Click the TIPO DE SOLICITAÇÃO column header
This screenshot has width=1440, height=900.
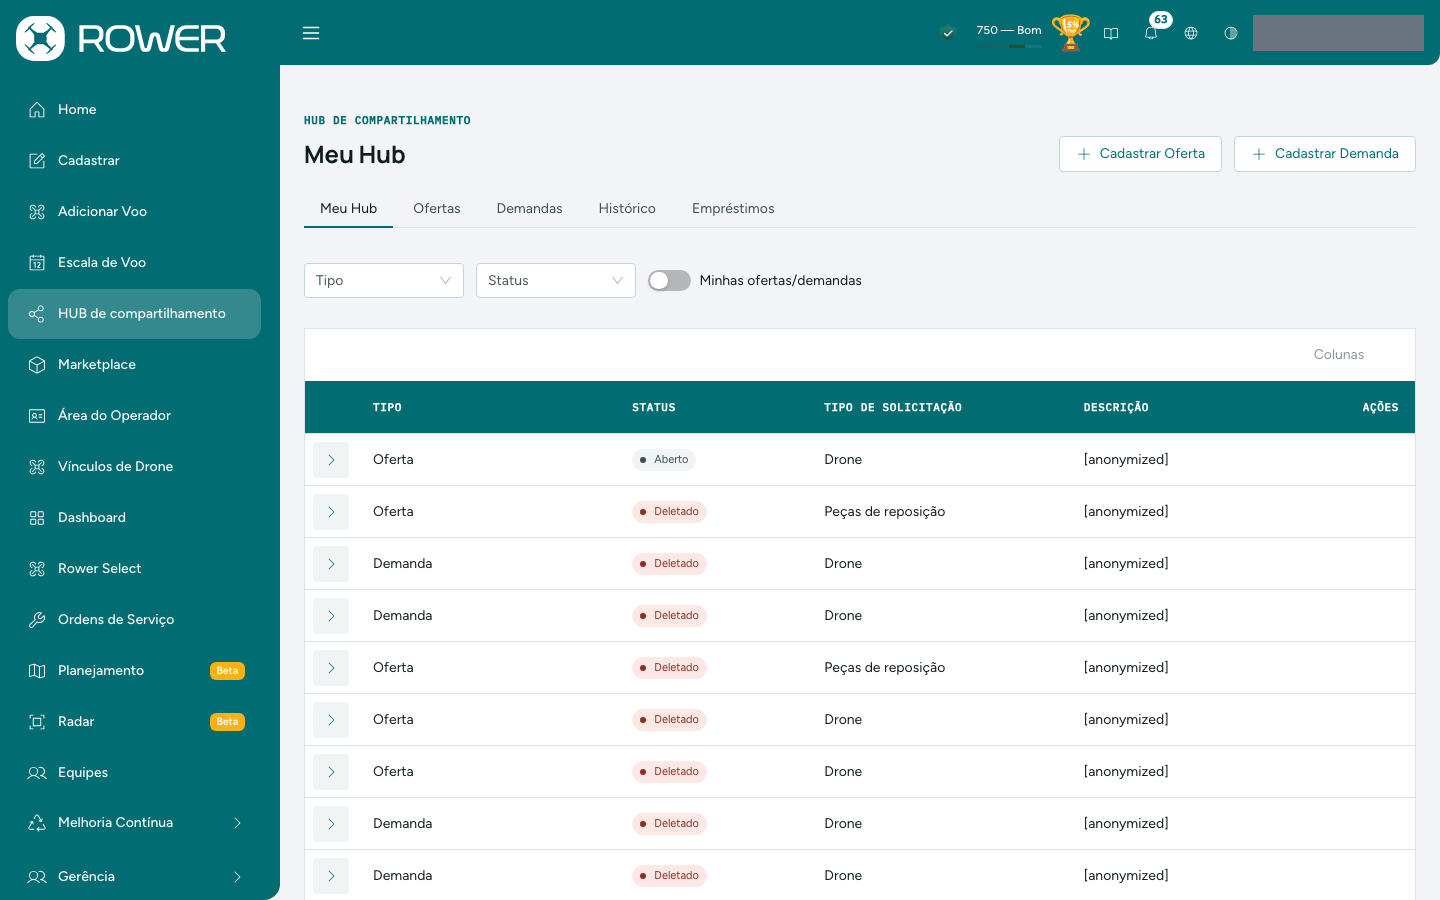893,407
